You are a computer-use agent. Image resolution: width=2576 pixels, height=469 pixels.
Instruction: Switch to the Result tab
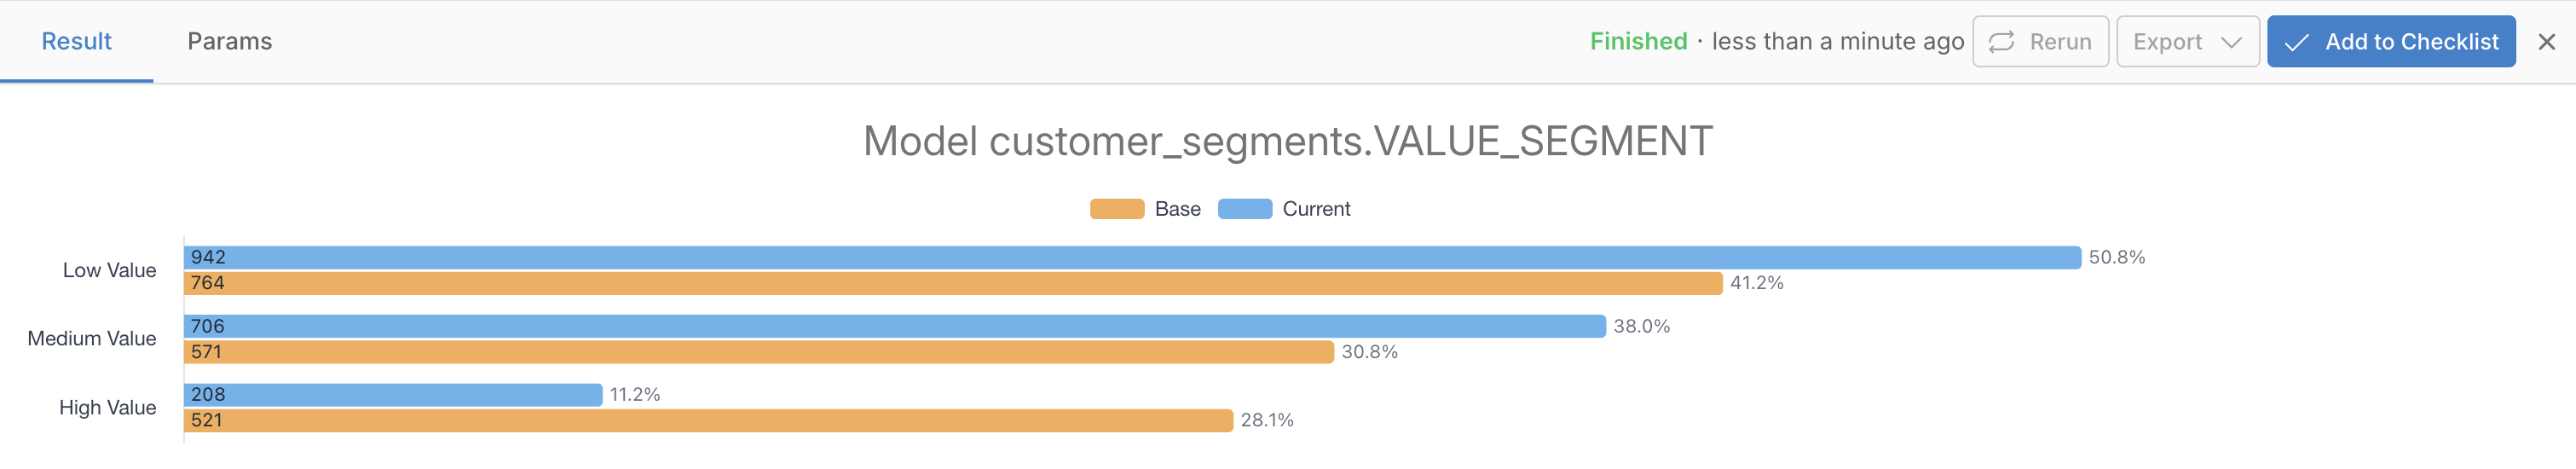pos(76,41)
